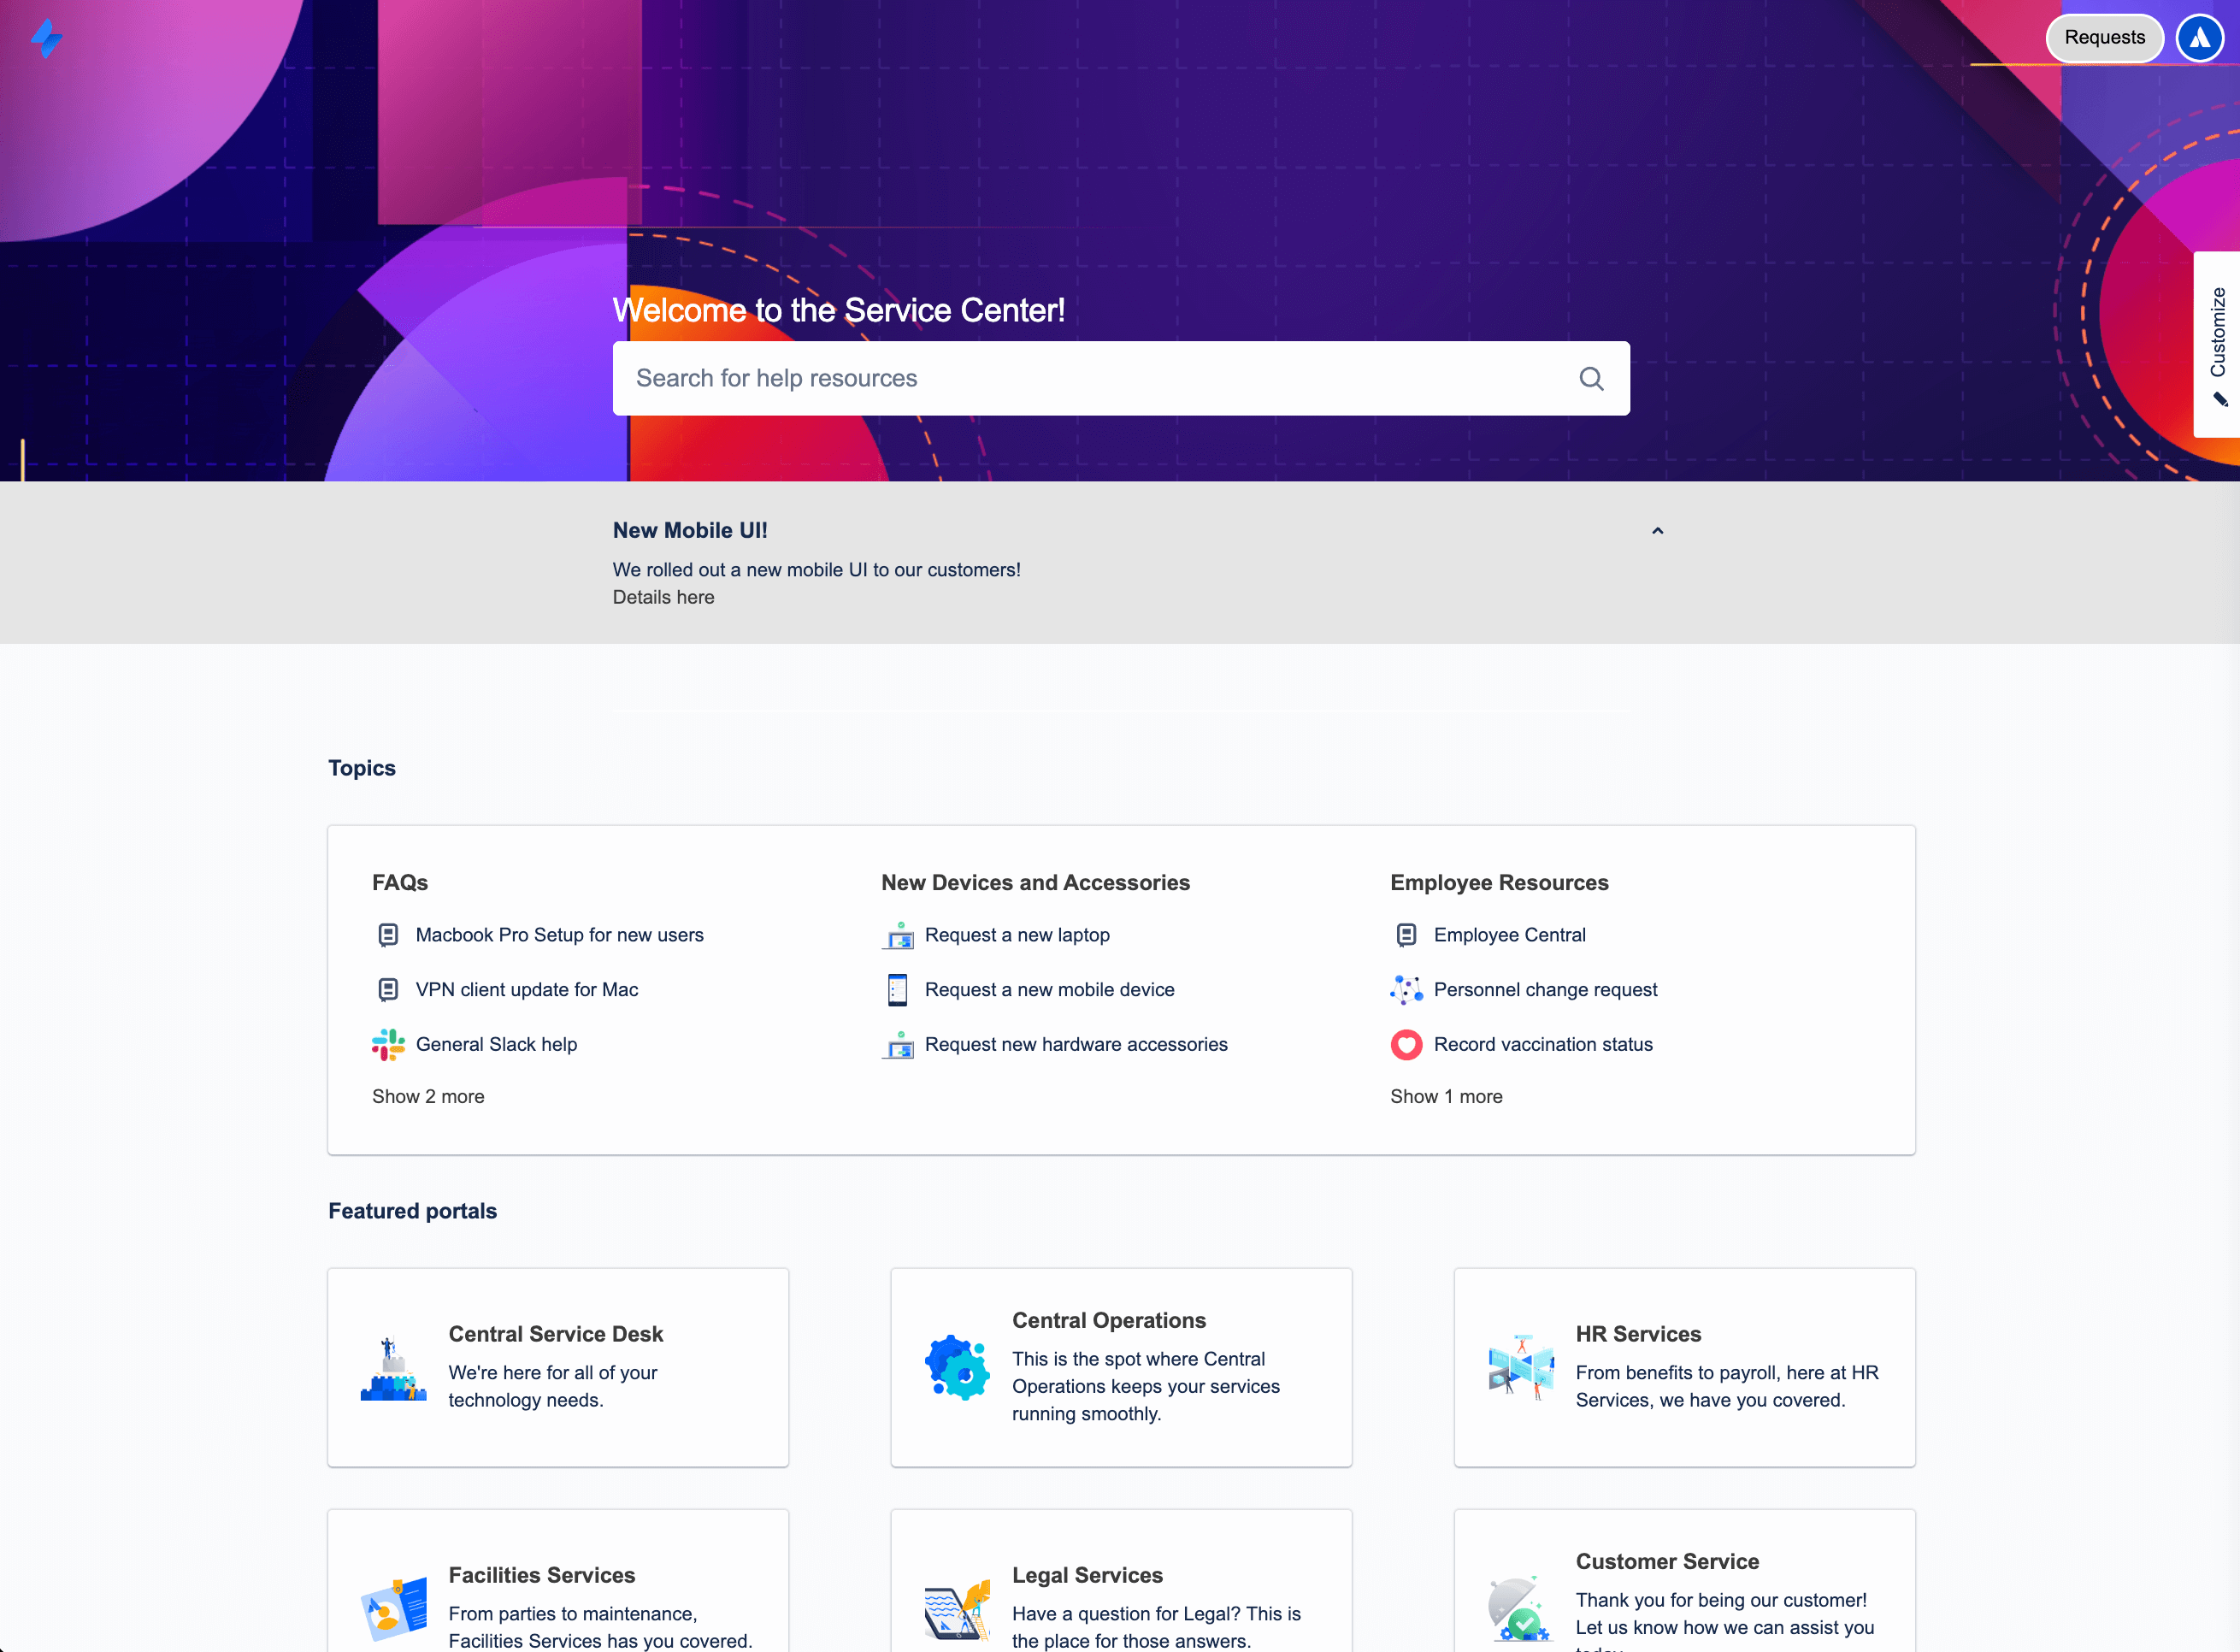Click the Requests button top right
The height and width of the screenshot is (1652, 2240).
click(2102, 37)
